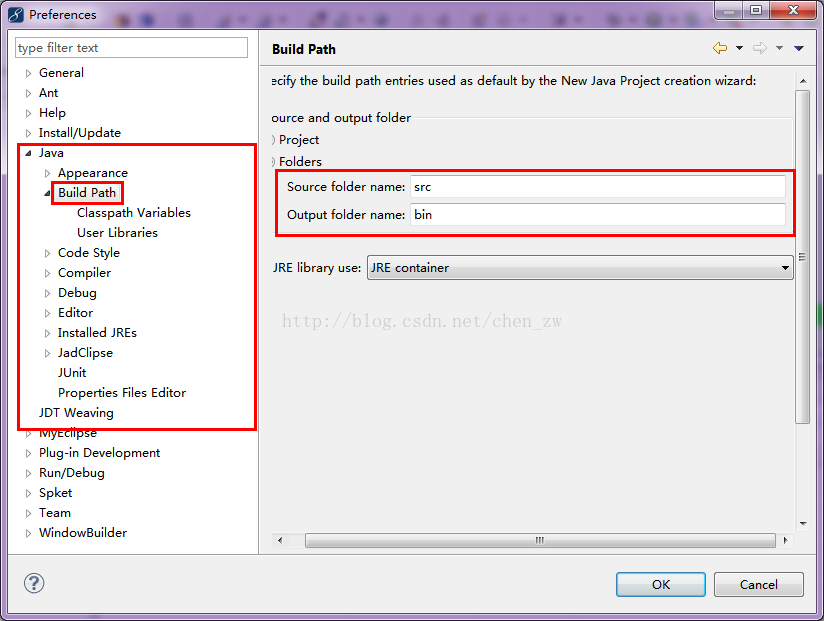Click the vertical scrollbar thumb
This screenshot has height=621, width=824.
pyautogui.click(x=802, y=256)
